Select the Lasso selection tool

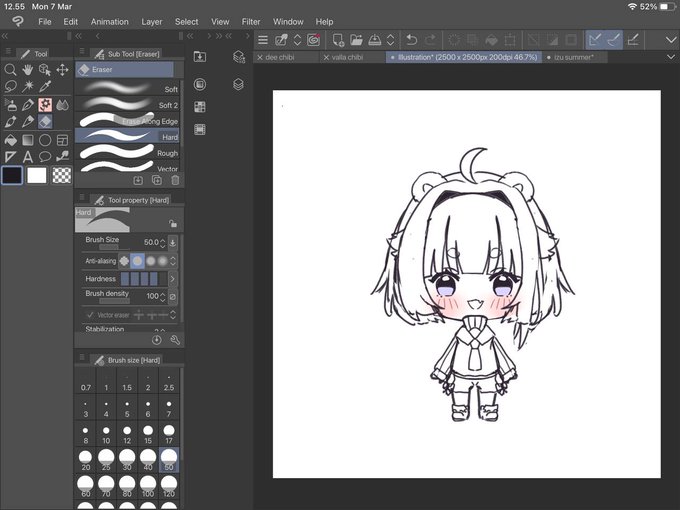pyautogui.click(x=10, y=86)
